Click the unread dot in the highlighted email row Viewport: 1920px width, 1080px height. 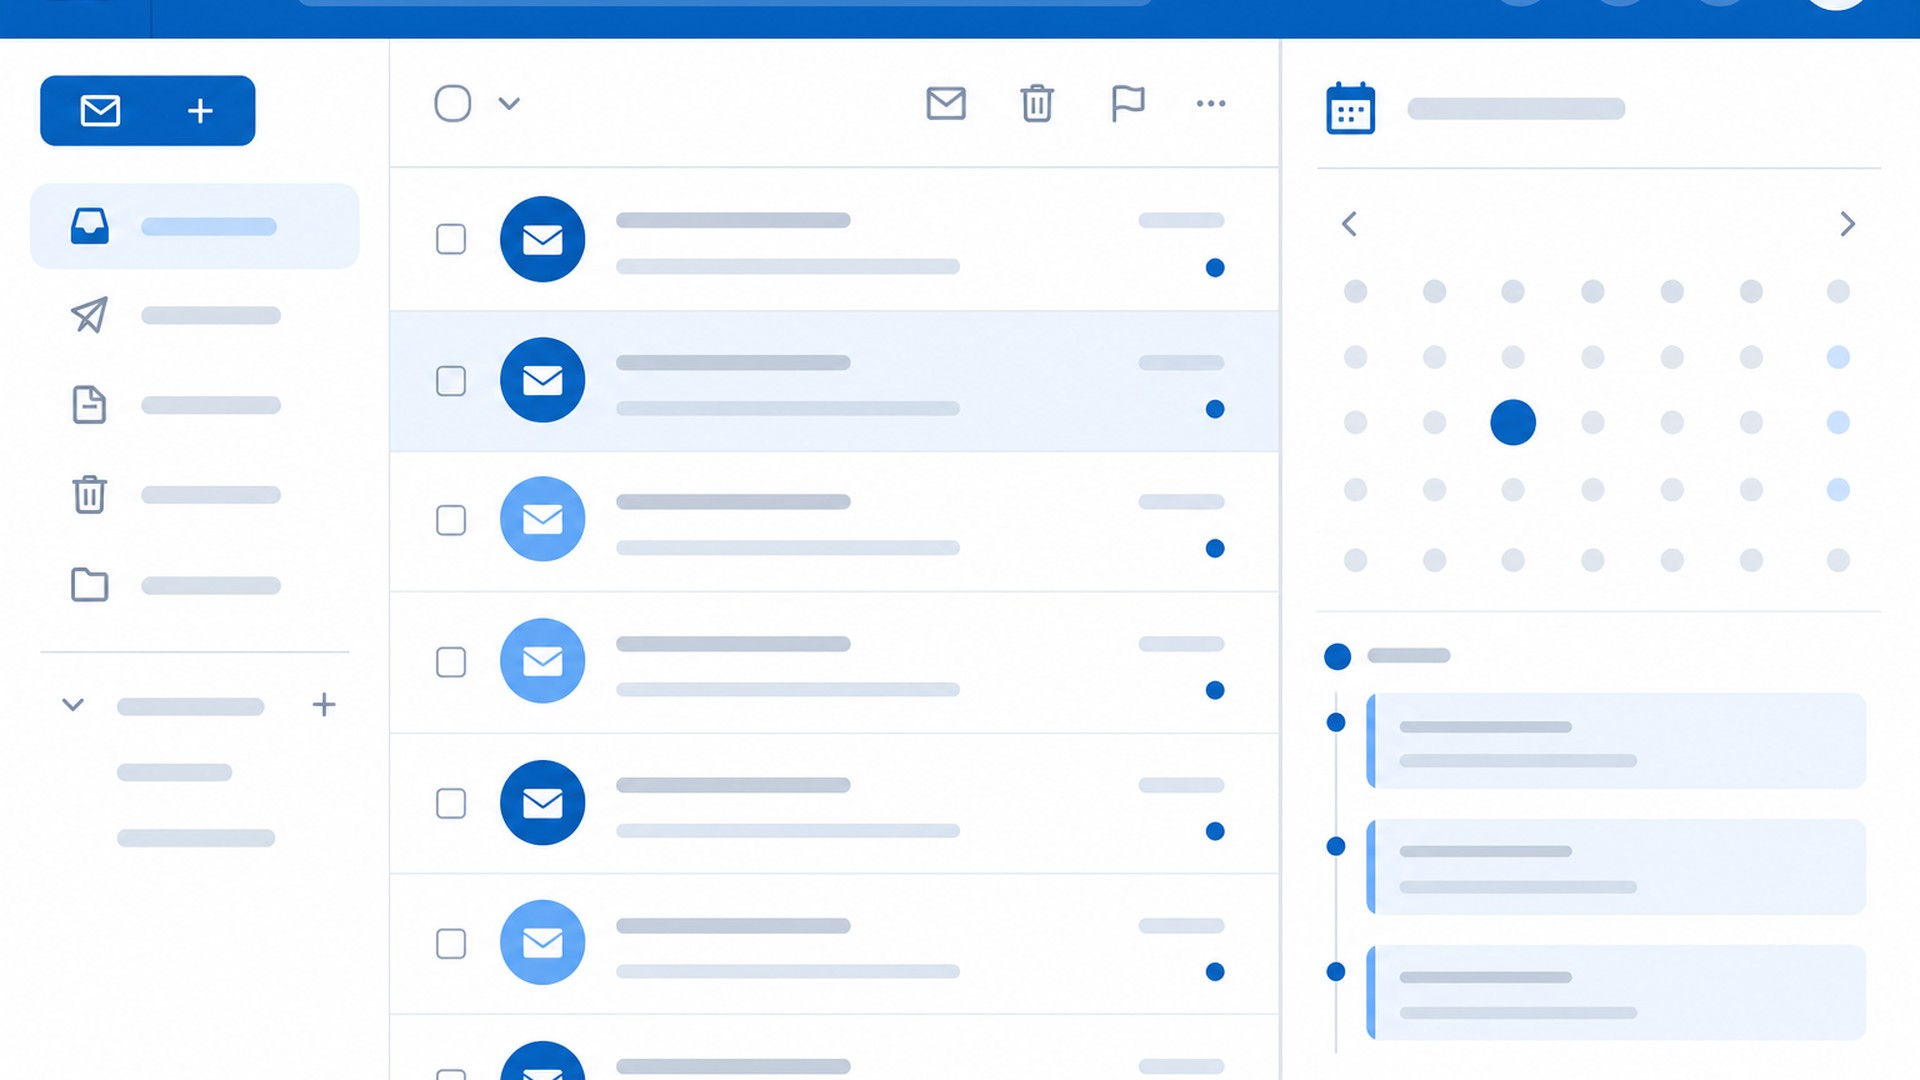click(x=1215, y=409)
